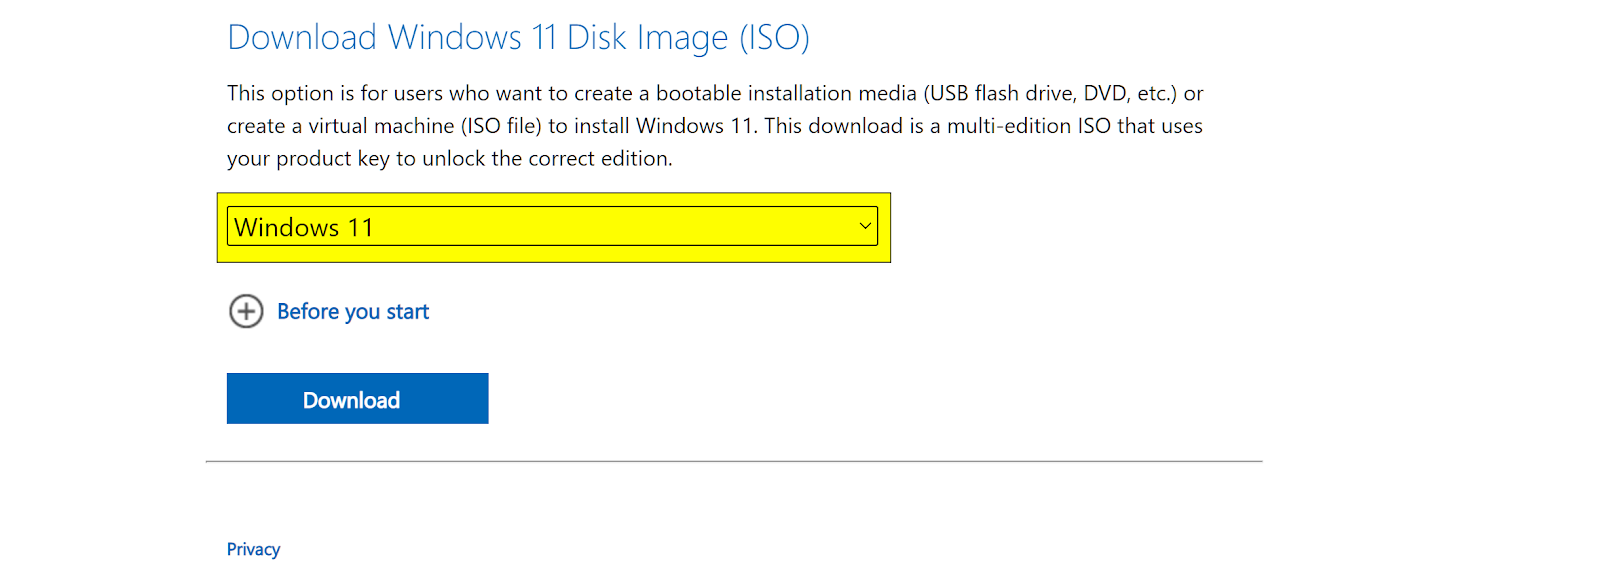Open the Privacy link
Screen dimensions: 1600x572
(x=253, y=549)
